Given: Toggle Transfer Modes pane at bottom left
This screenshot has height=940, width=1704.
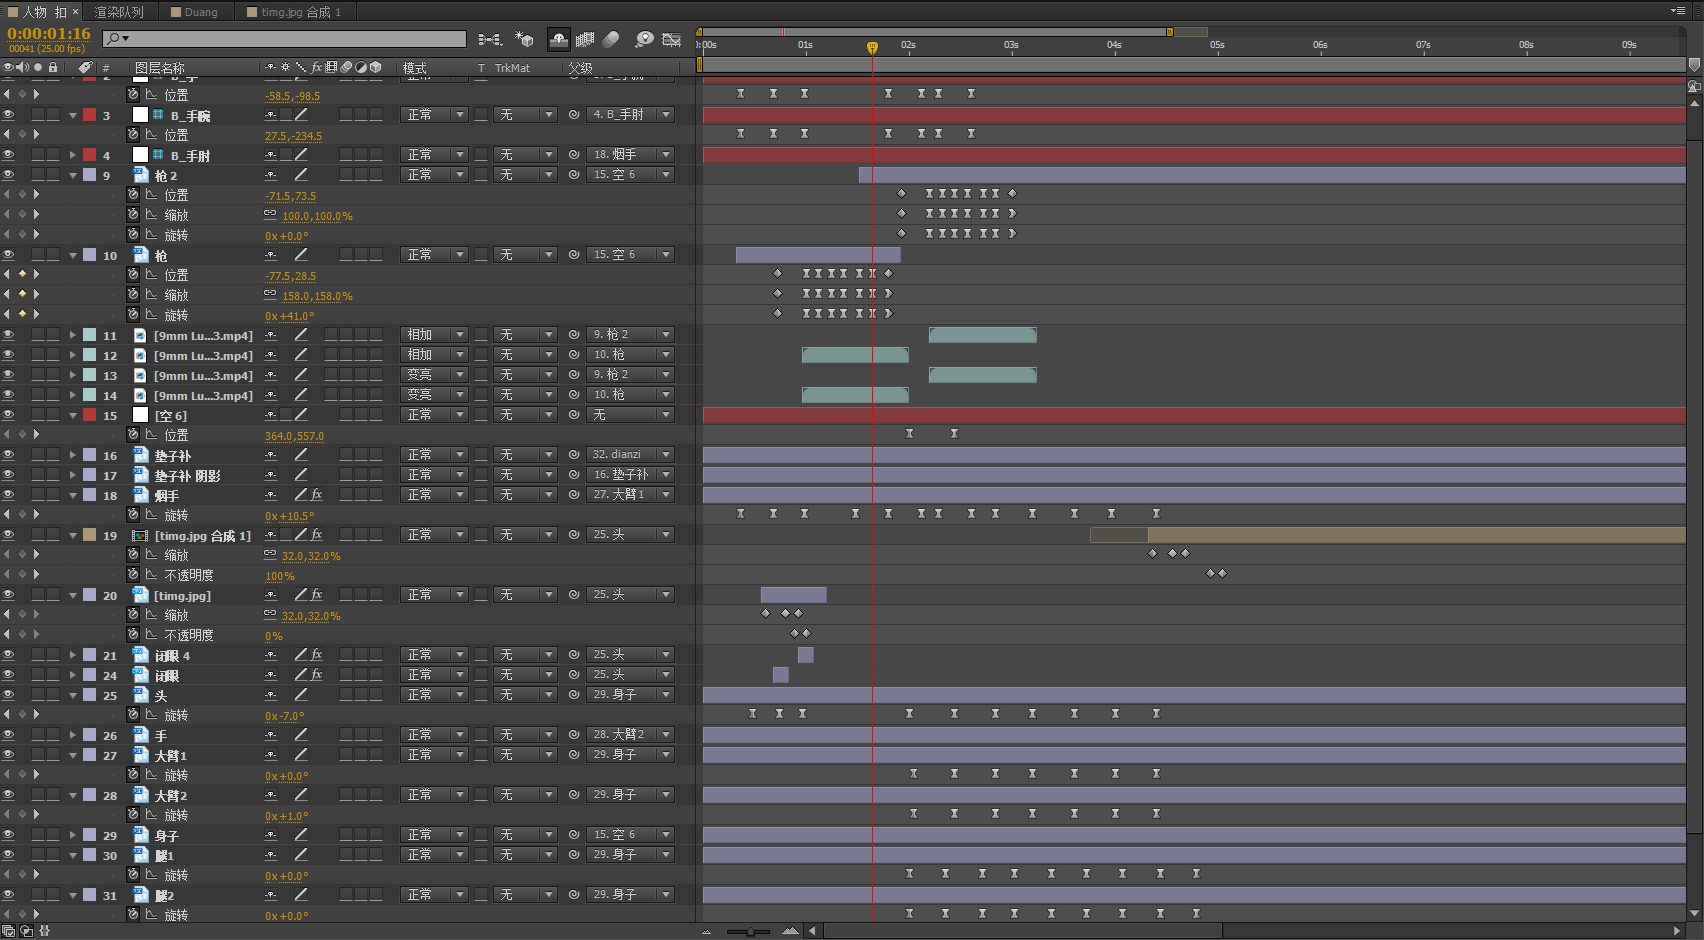Looking at the screenshot, I should click(x=26, y=931).
